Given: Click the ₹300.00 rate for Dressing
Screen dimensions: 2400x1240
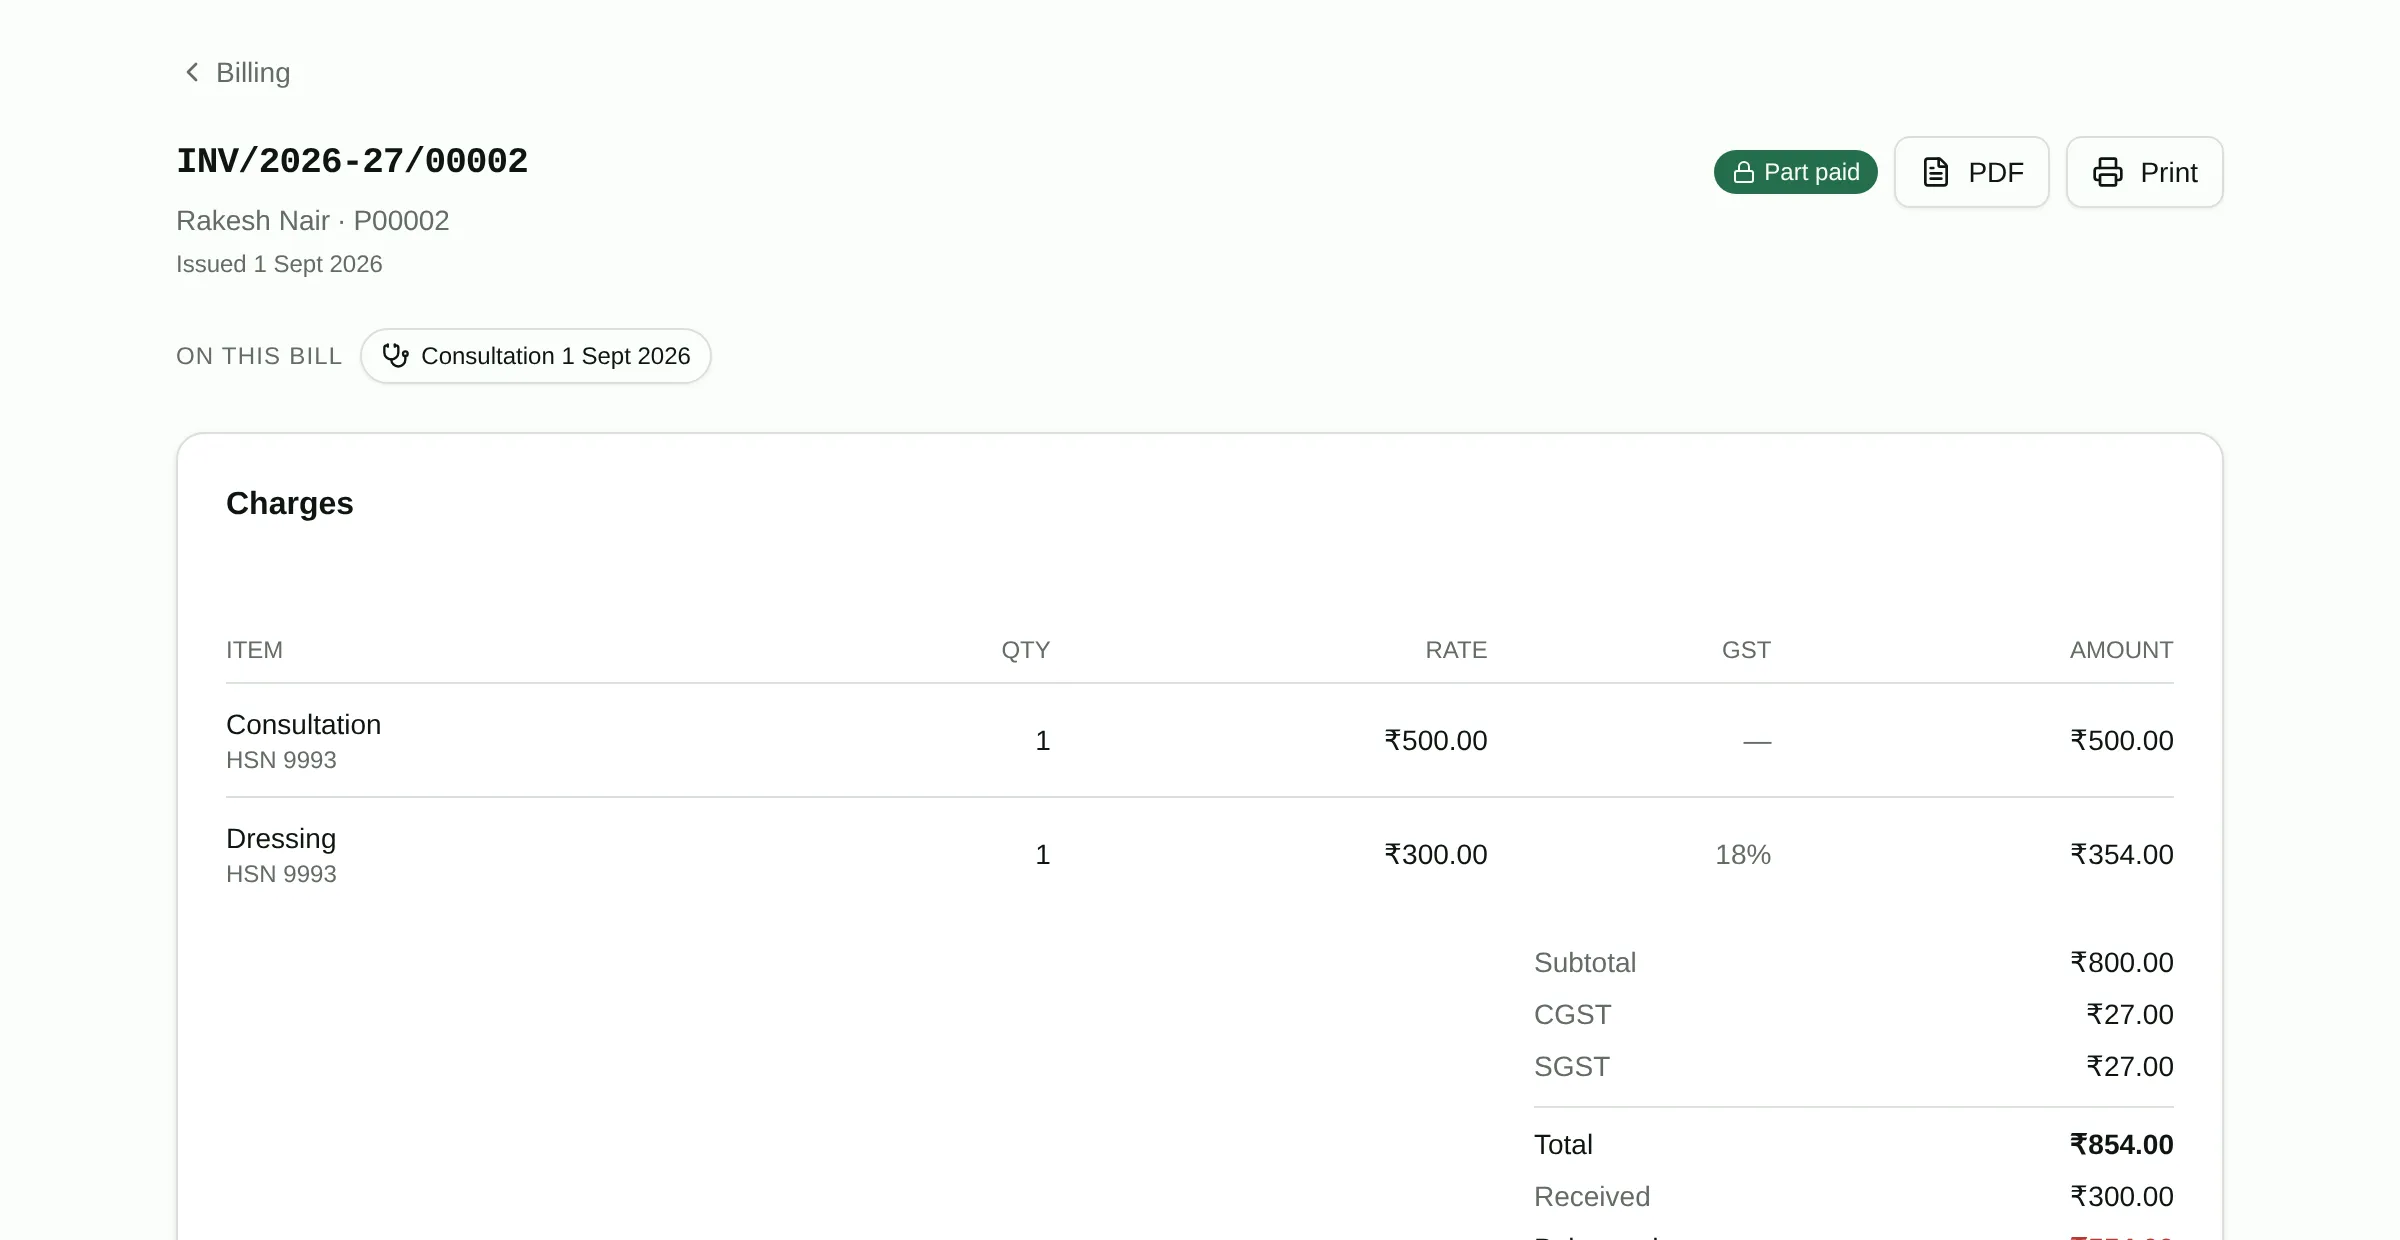Looking at the screenshot, I should [x=1436, y=855].
